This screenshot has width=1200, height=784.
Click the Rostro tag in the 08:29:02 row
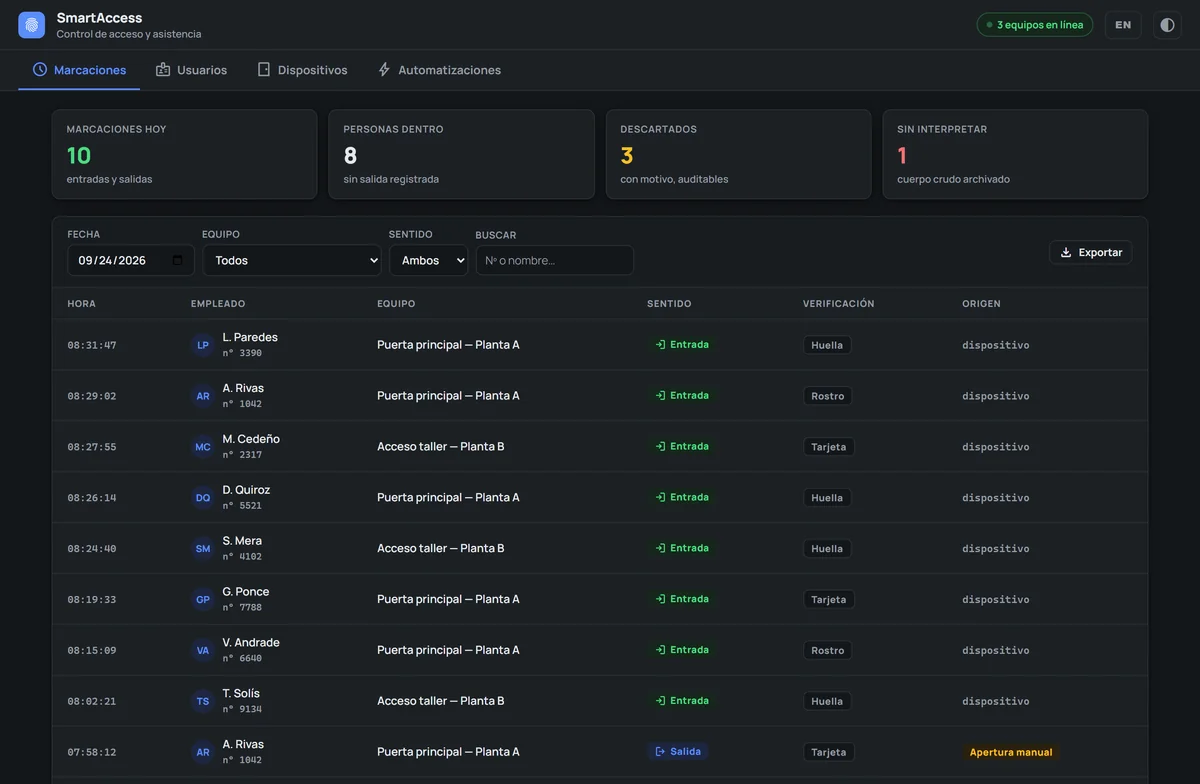[828, 396]
